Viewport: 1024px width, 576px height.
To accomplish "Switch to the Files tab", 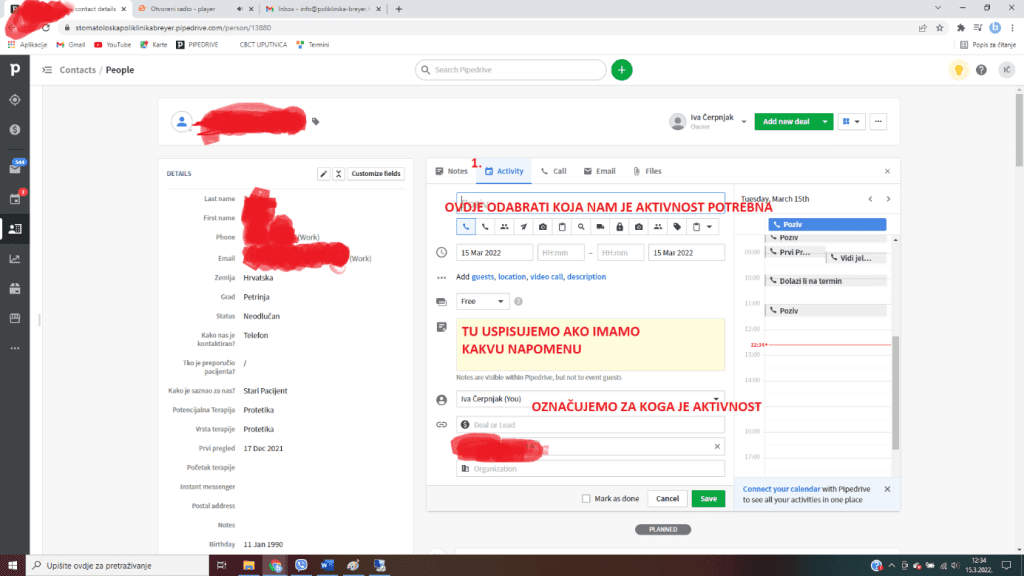I will 647,171.
